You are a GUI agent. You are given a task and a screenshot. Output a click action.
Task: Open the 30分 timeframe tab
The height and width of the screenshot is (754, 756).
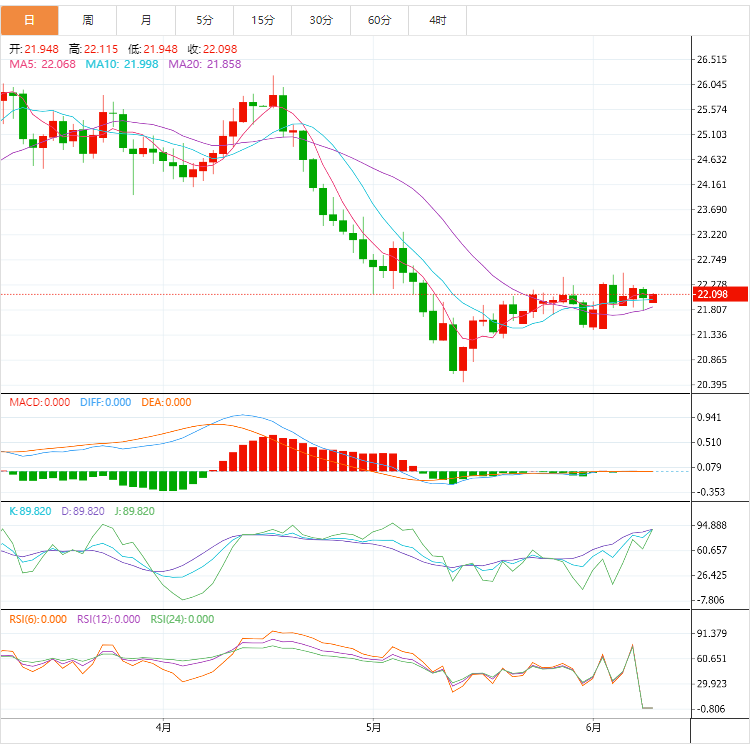[x=321, y=20]
